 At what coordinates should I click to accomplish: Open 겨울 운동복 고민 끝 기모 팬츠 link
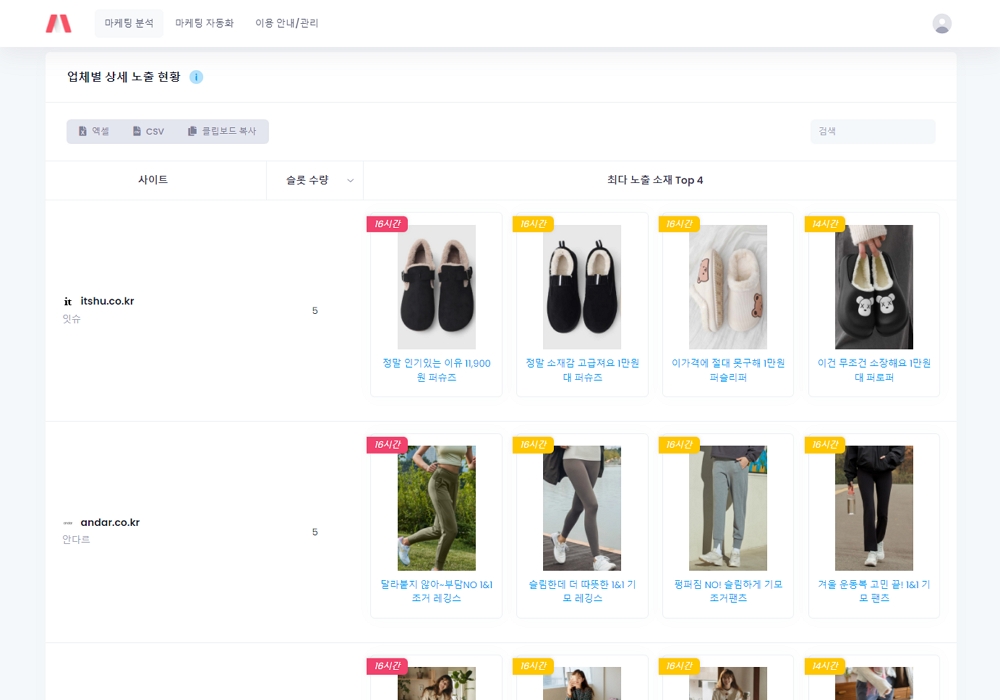point(874,591)
